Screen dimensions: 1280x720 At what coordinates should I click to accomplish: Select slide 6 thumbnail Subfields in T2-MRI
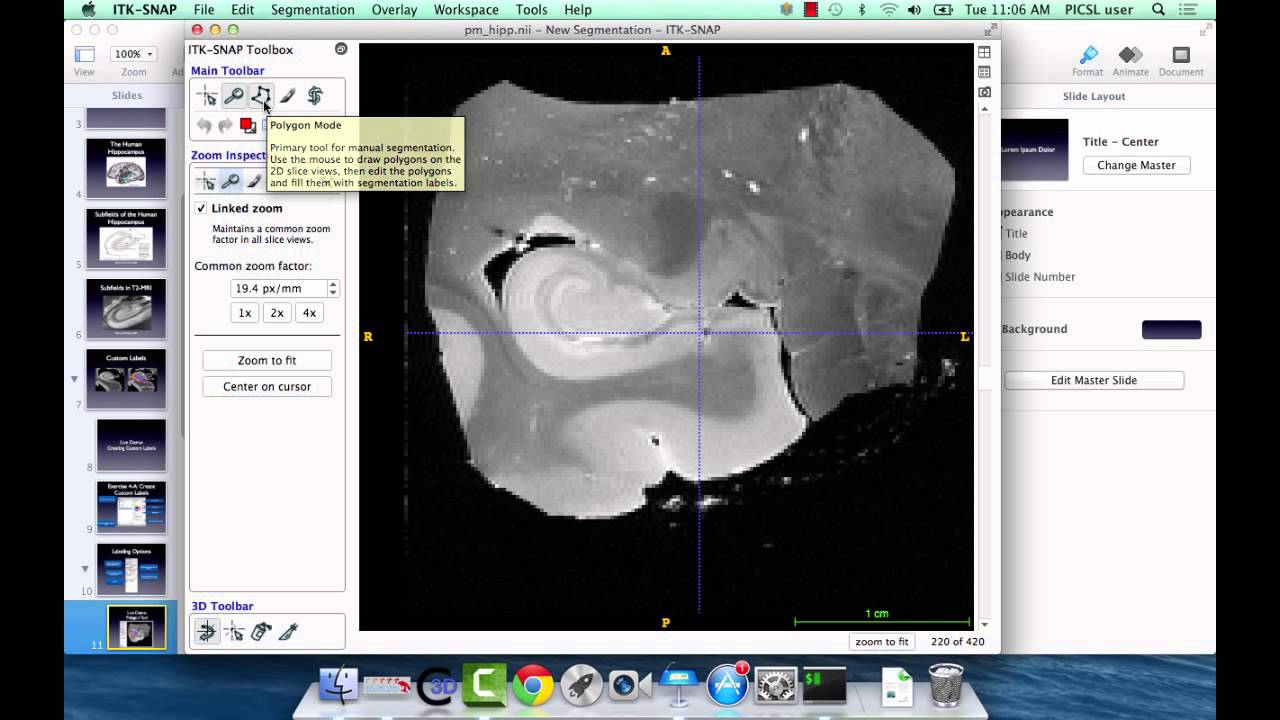pyautogui.click(x=126, y=309)
